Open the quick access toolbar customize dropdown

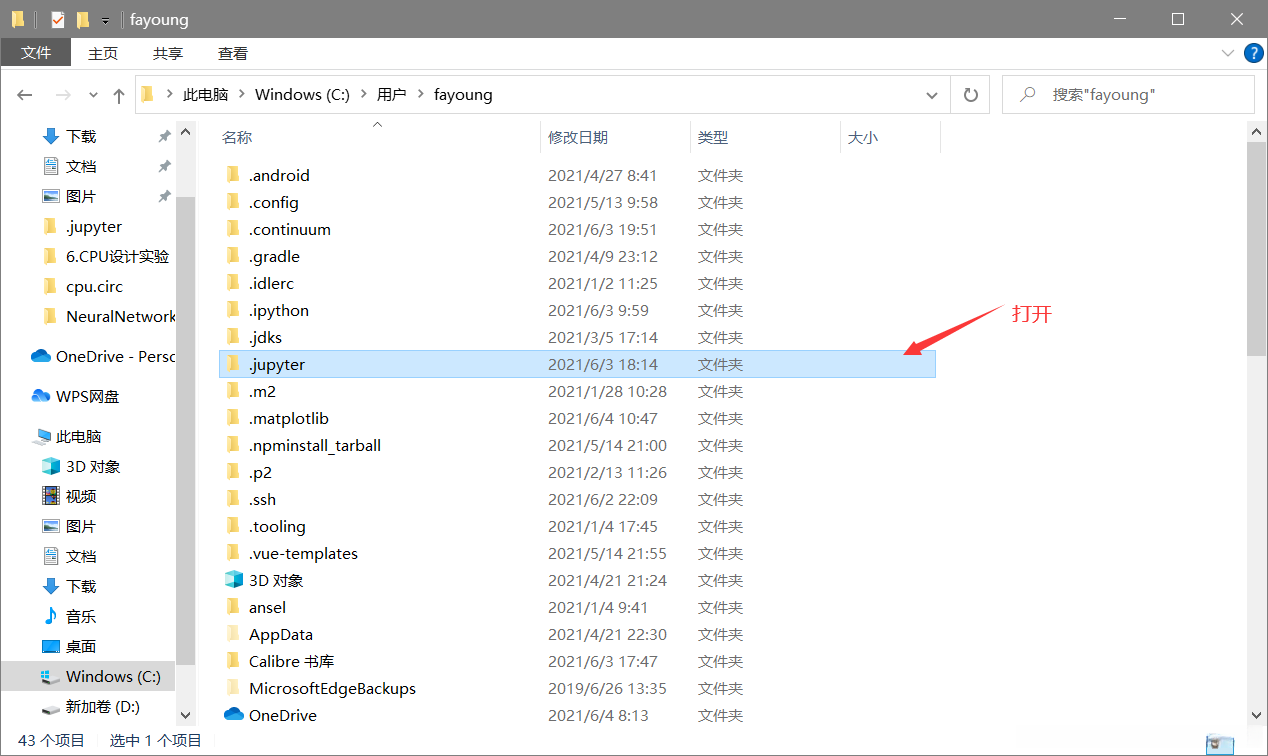(105, 20)
